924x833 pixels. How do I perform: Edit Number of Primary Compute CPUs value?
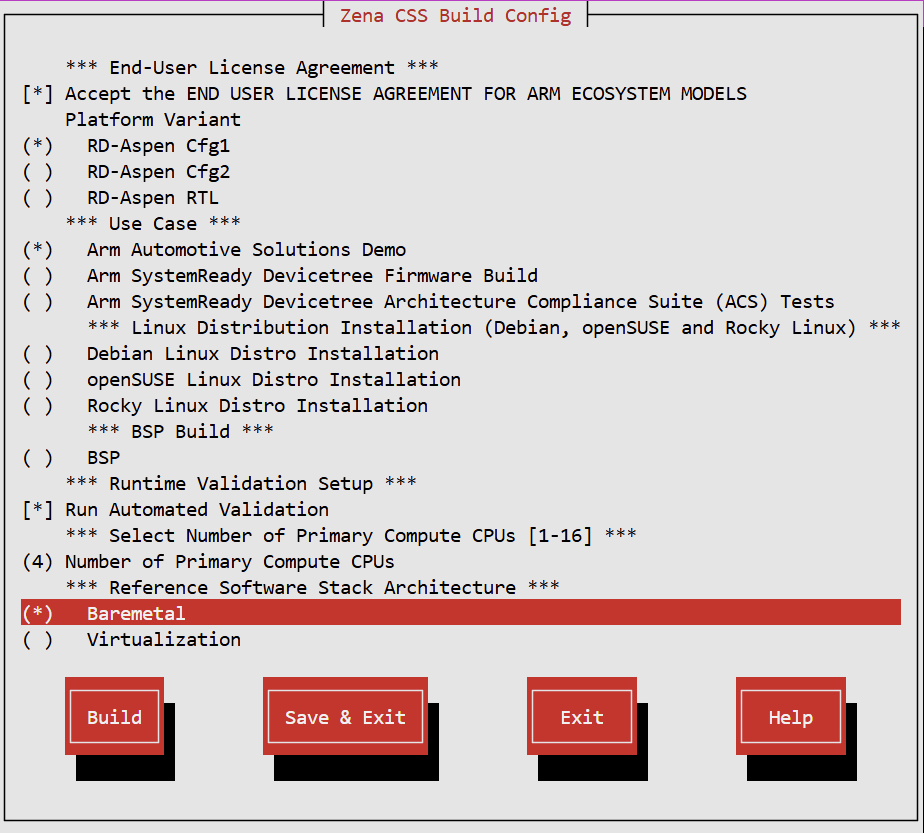pyautogui.click(x=209, y=561)
